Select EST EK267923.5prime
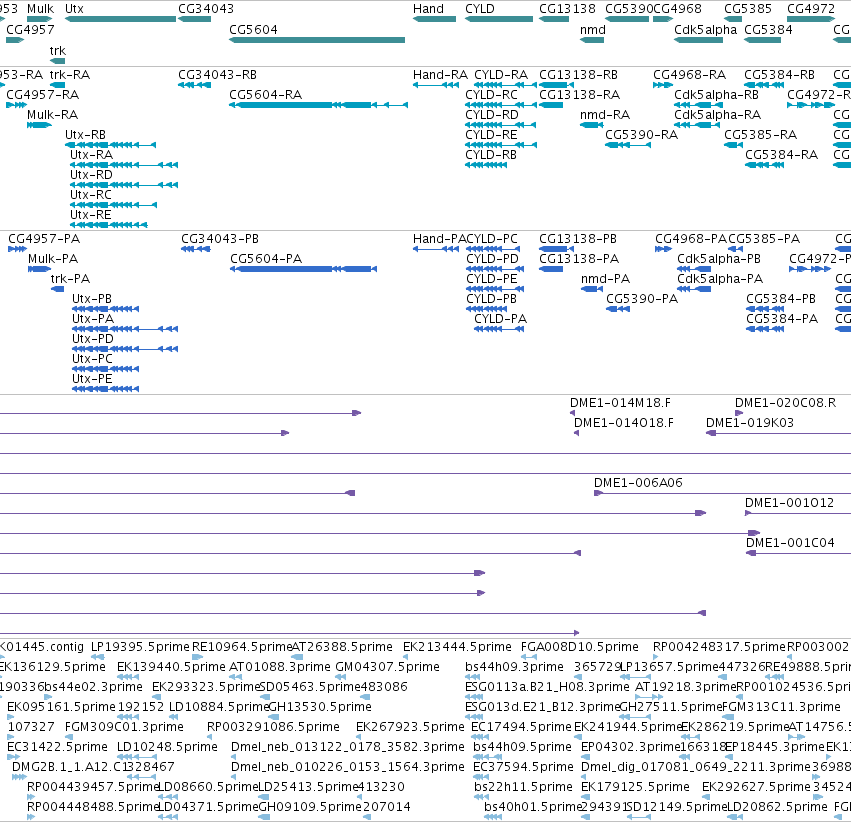The image size is (851, 822). coord(359,737)
